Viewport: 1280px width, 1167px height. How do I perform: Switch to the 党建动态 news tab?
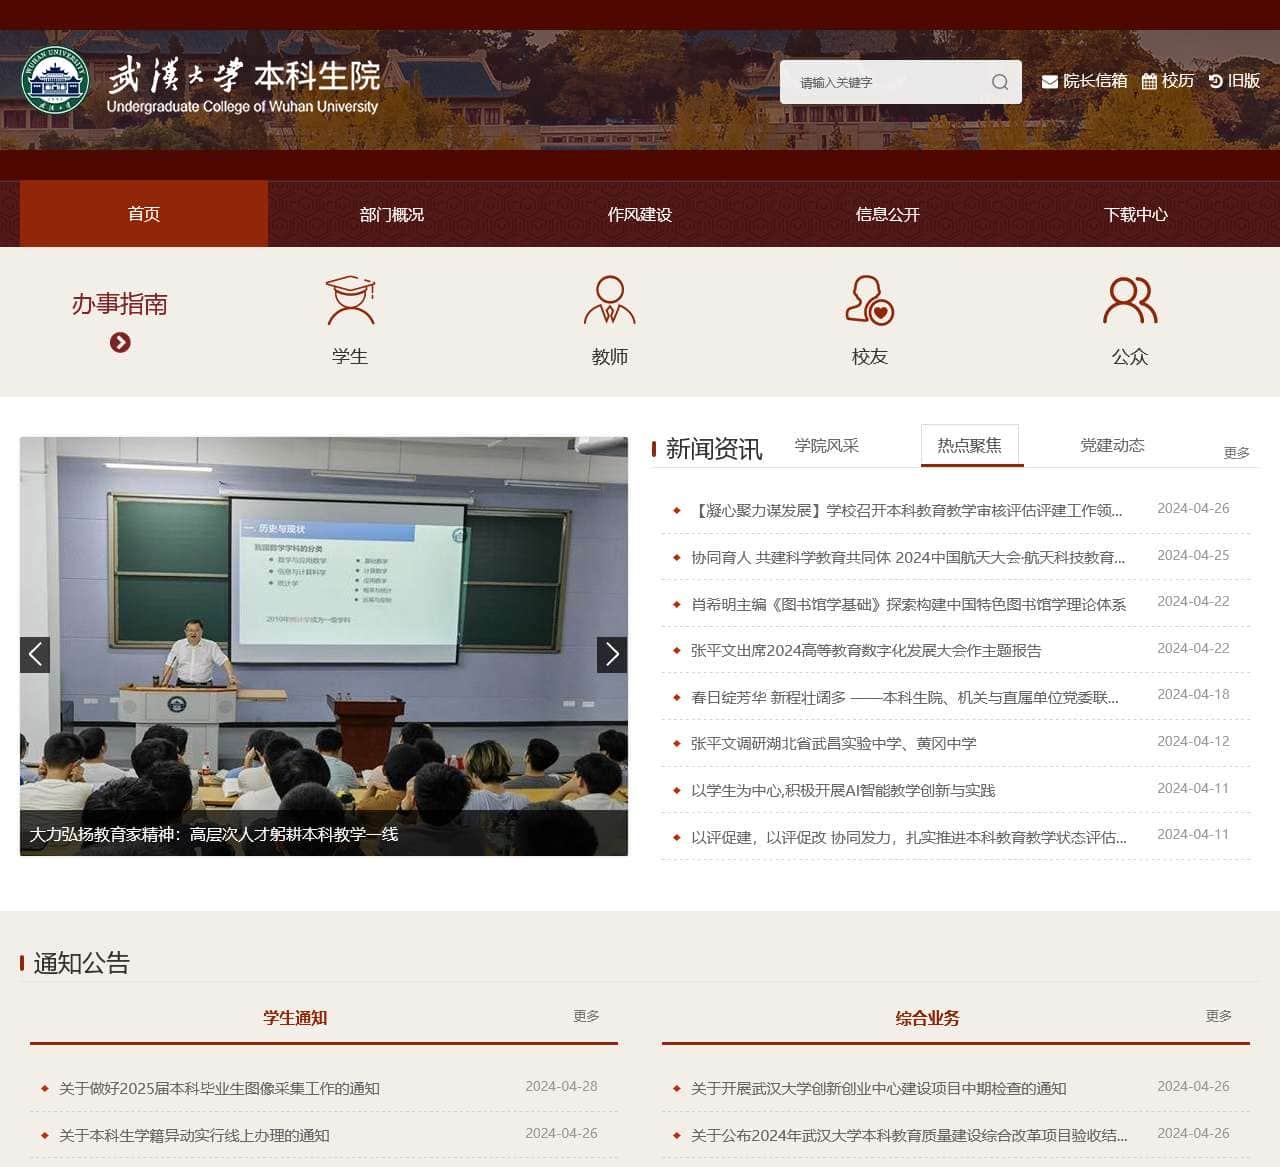click(x=1112, y=446)
